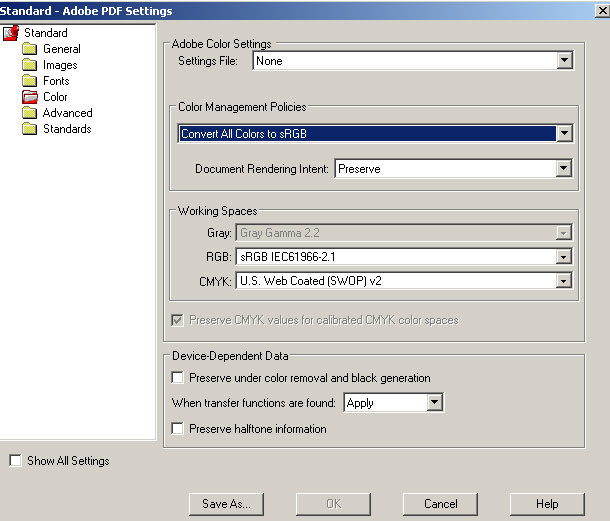
Task: Click the General folder icon
Action: (x=30, y=49)
